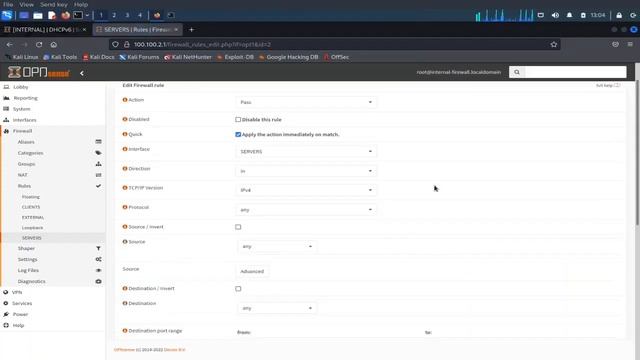Bookmark this page with star icon
The height and width of the screenshot is (360, 640).
(553, 44)
